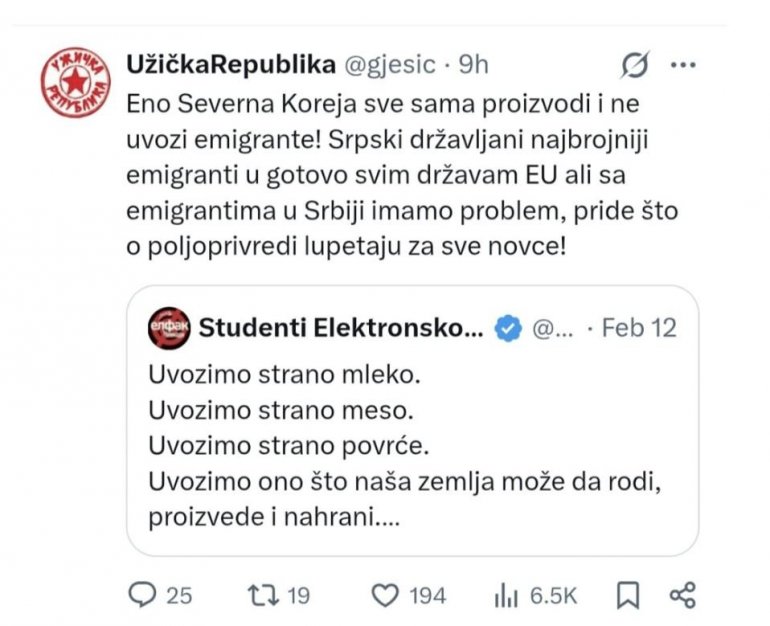
Task: Click the truncated @... handle in quote
Action: coord(550,328)
